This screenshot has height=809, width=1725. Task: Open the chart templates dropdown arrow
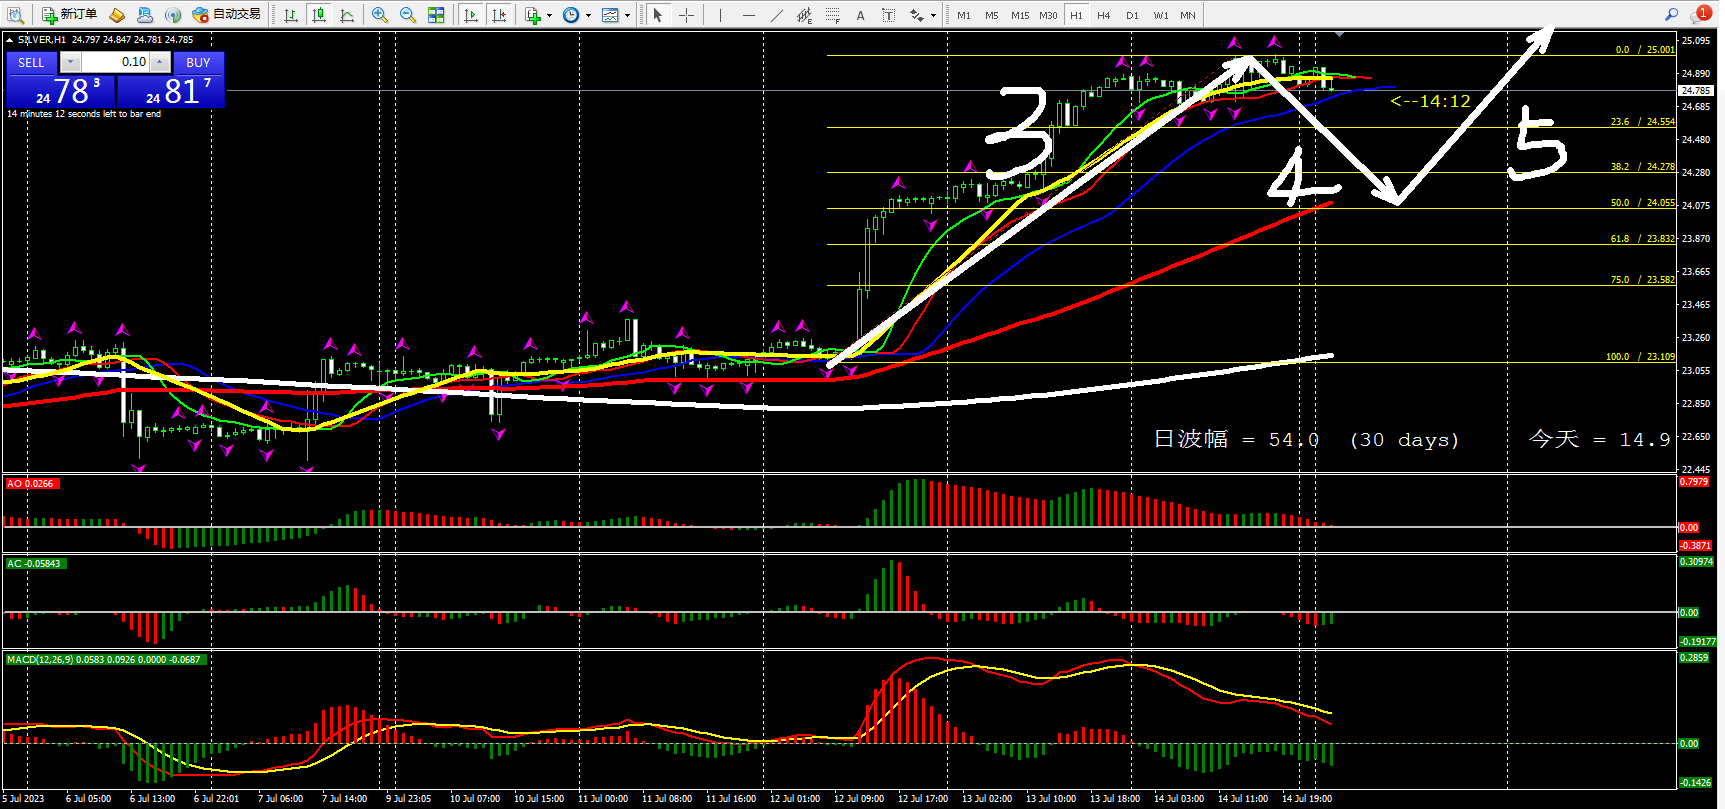[x=627, y=15]
